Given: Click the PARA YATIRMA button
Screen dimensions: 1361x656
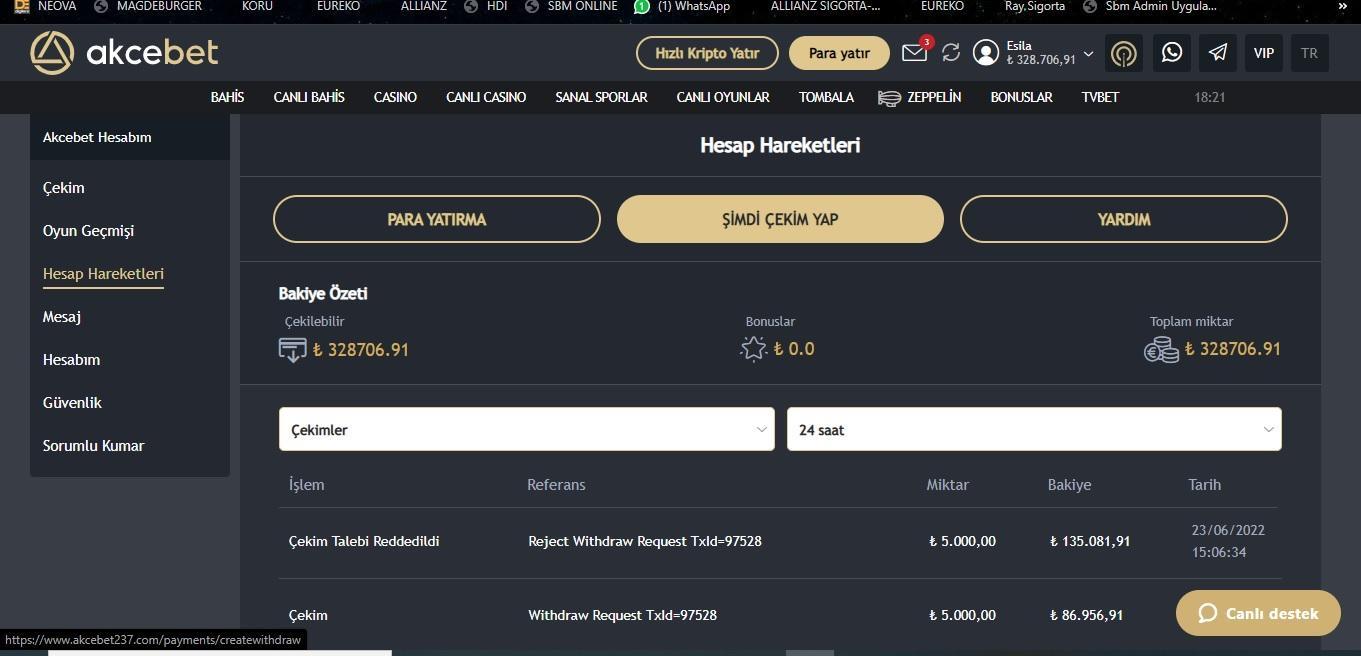Looking at the screenshot, I should (437, 219).
